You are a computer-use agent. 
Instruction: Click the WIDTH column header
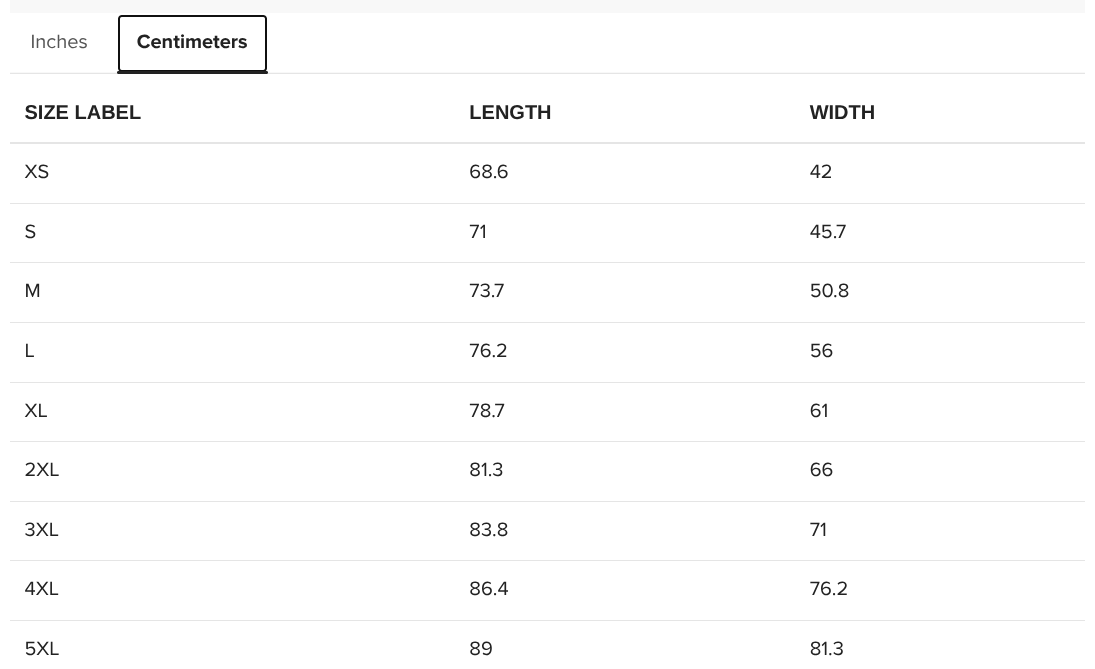[842, 112]
